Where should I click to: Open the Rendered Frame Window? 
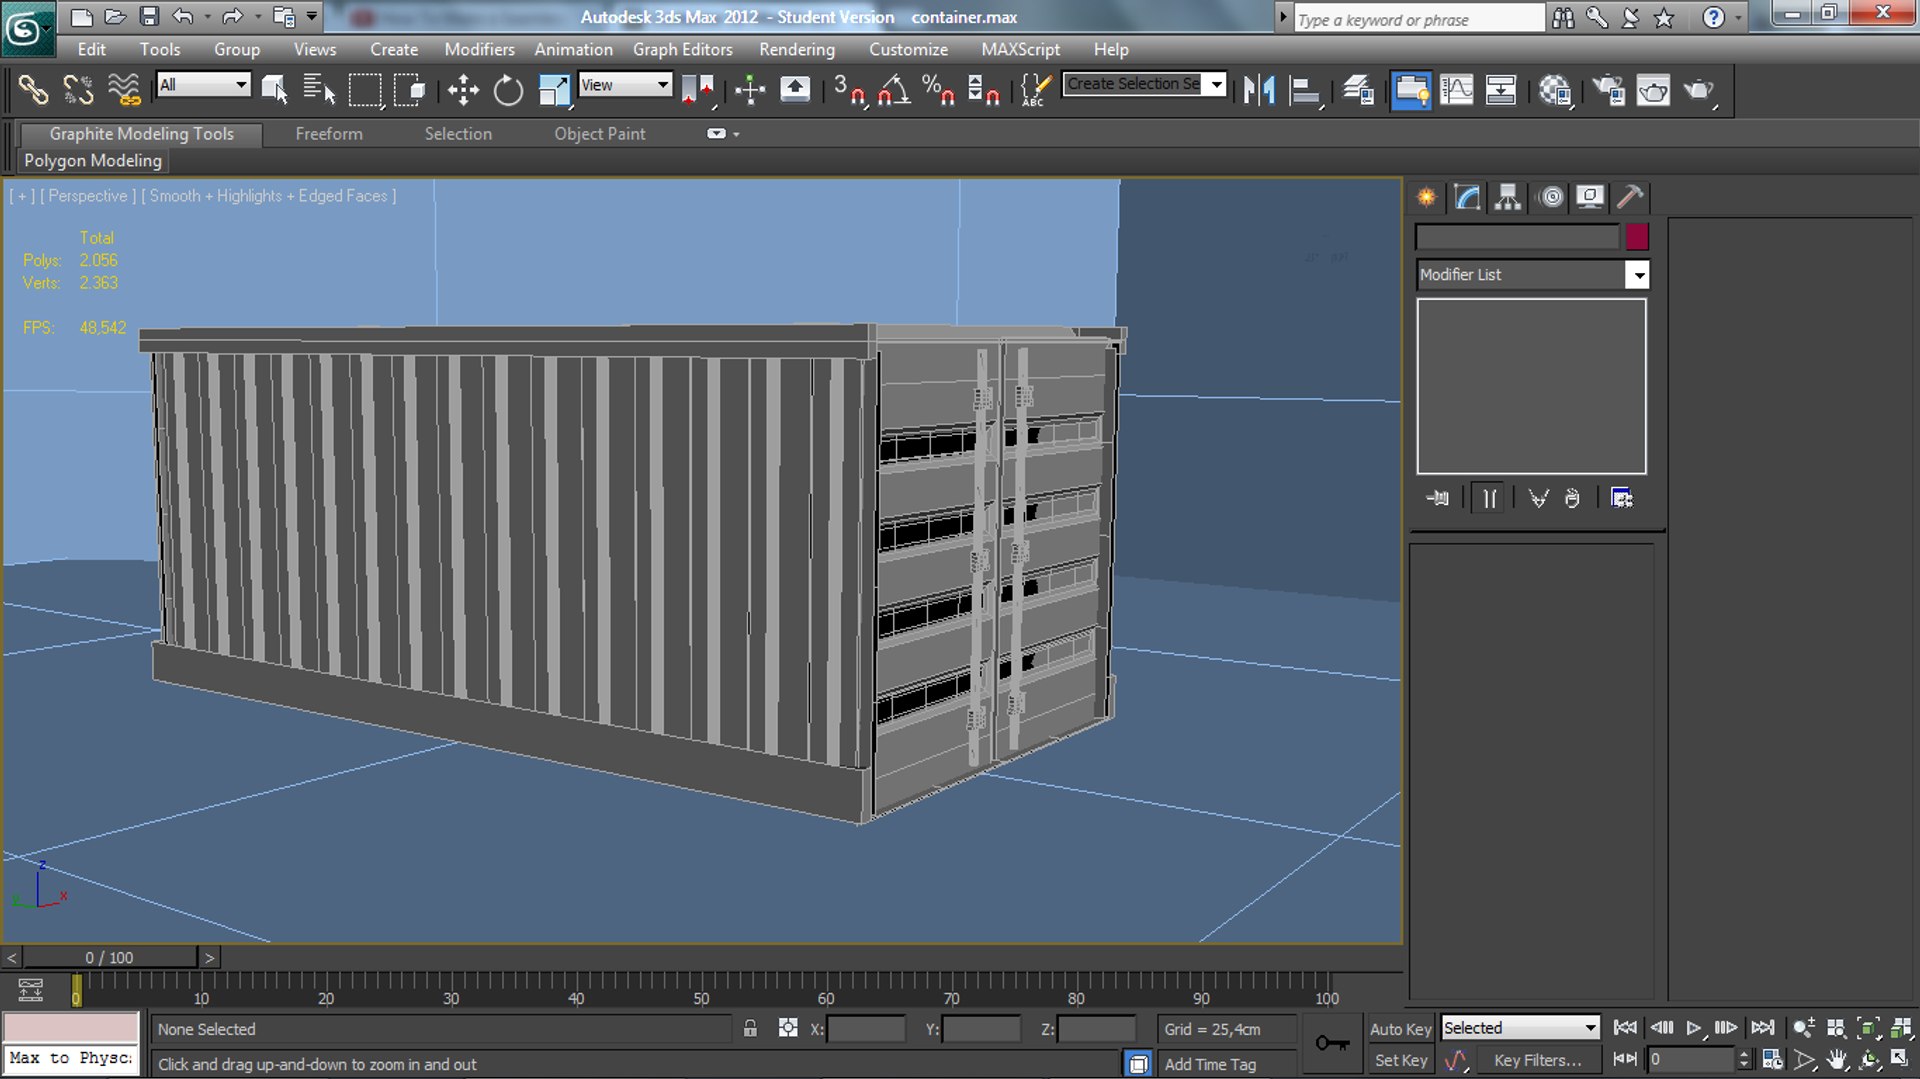[1653, 90]
